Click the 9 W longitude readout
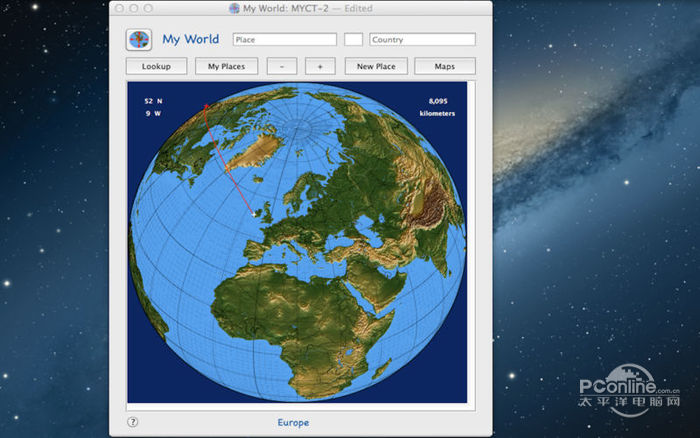Screen dimensions: 700x438 click(153, 113)
